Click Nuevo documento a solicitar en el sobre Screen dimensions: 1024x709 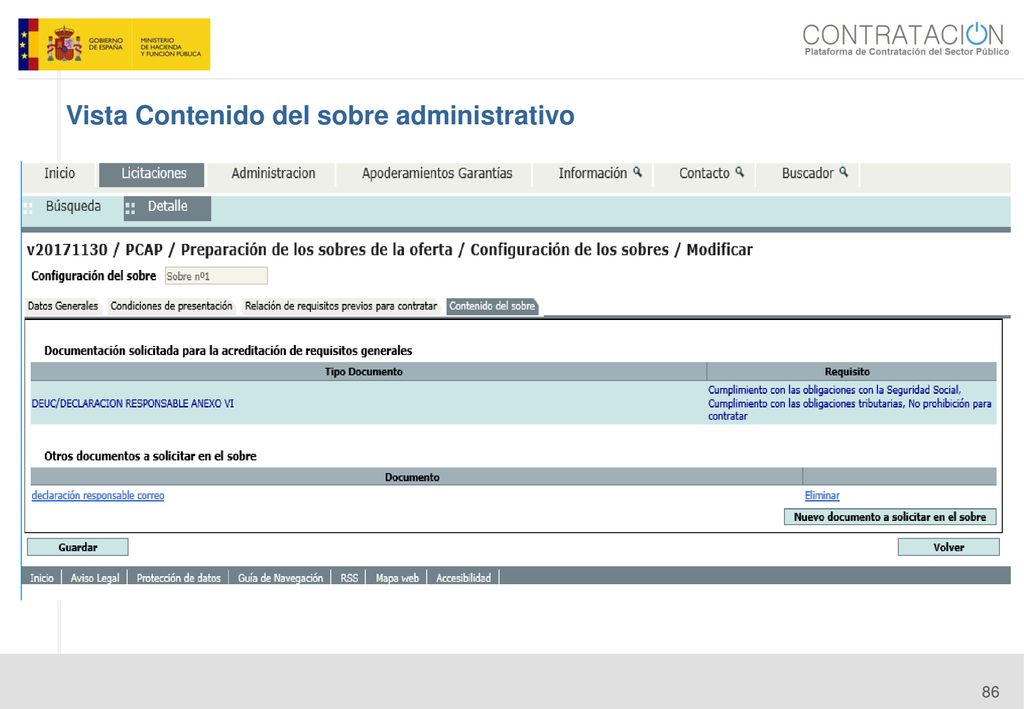[890, 517]
